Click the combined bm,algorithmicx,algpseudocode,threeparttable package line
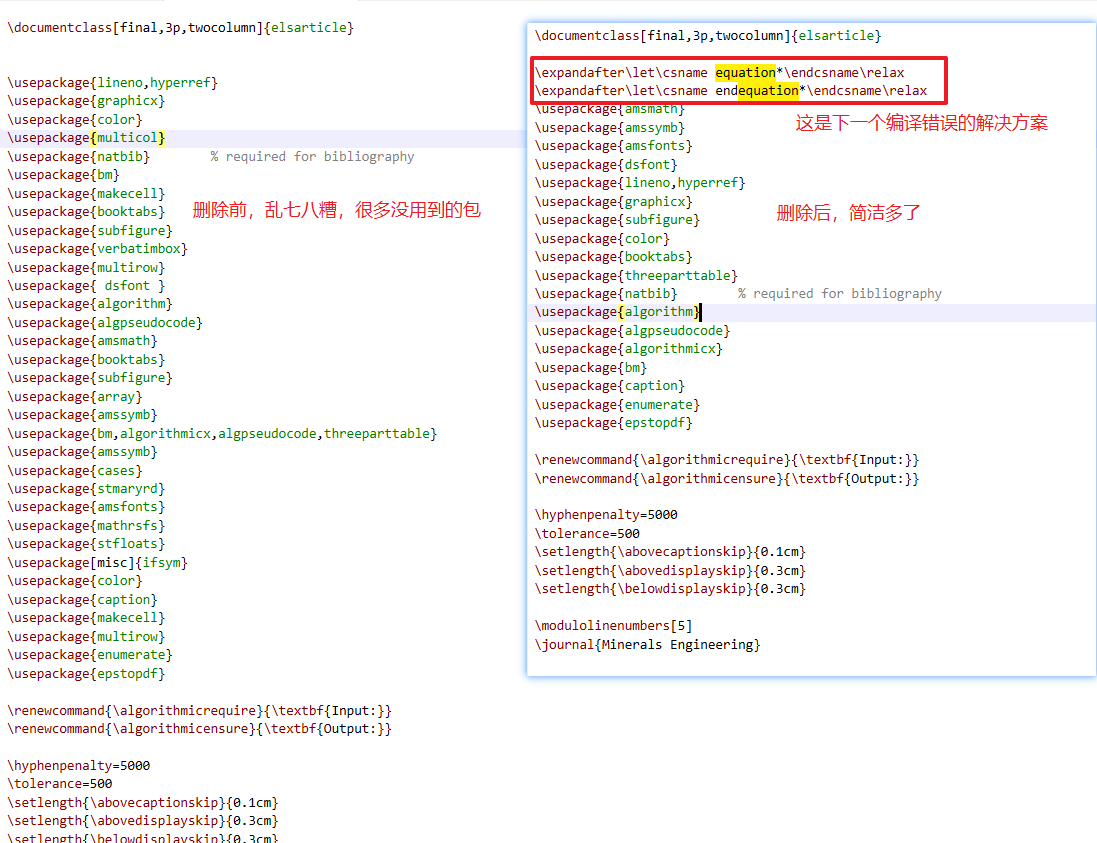This screenshot has width=1097, height=843. coord(222,434)
